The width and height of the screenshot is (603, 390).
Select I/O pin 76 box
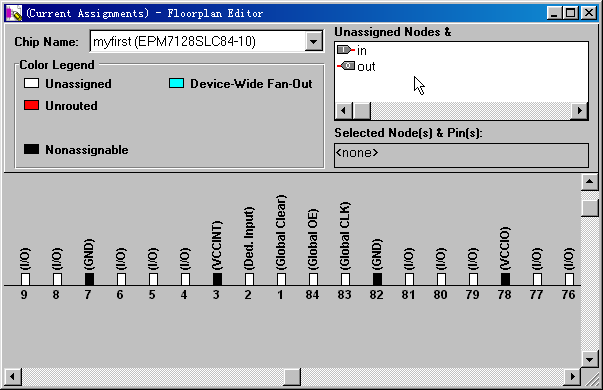click(570, 279)
